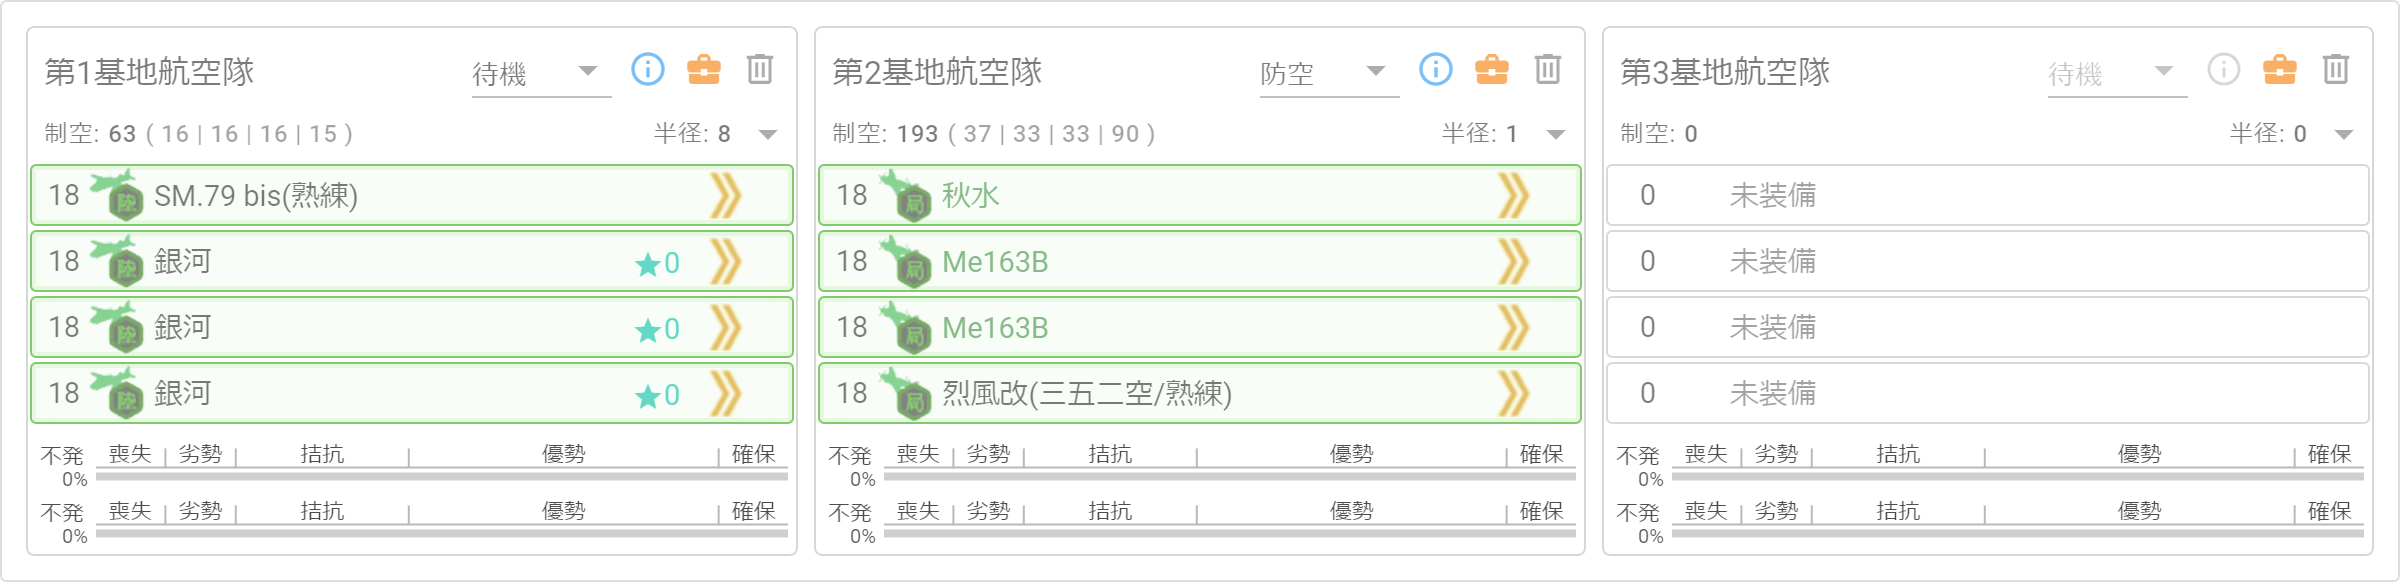This screenshot has width=2400, height=582.
Task: Open info icon for 第2基地航空隊
Action: [1435, 69]
